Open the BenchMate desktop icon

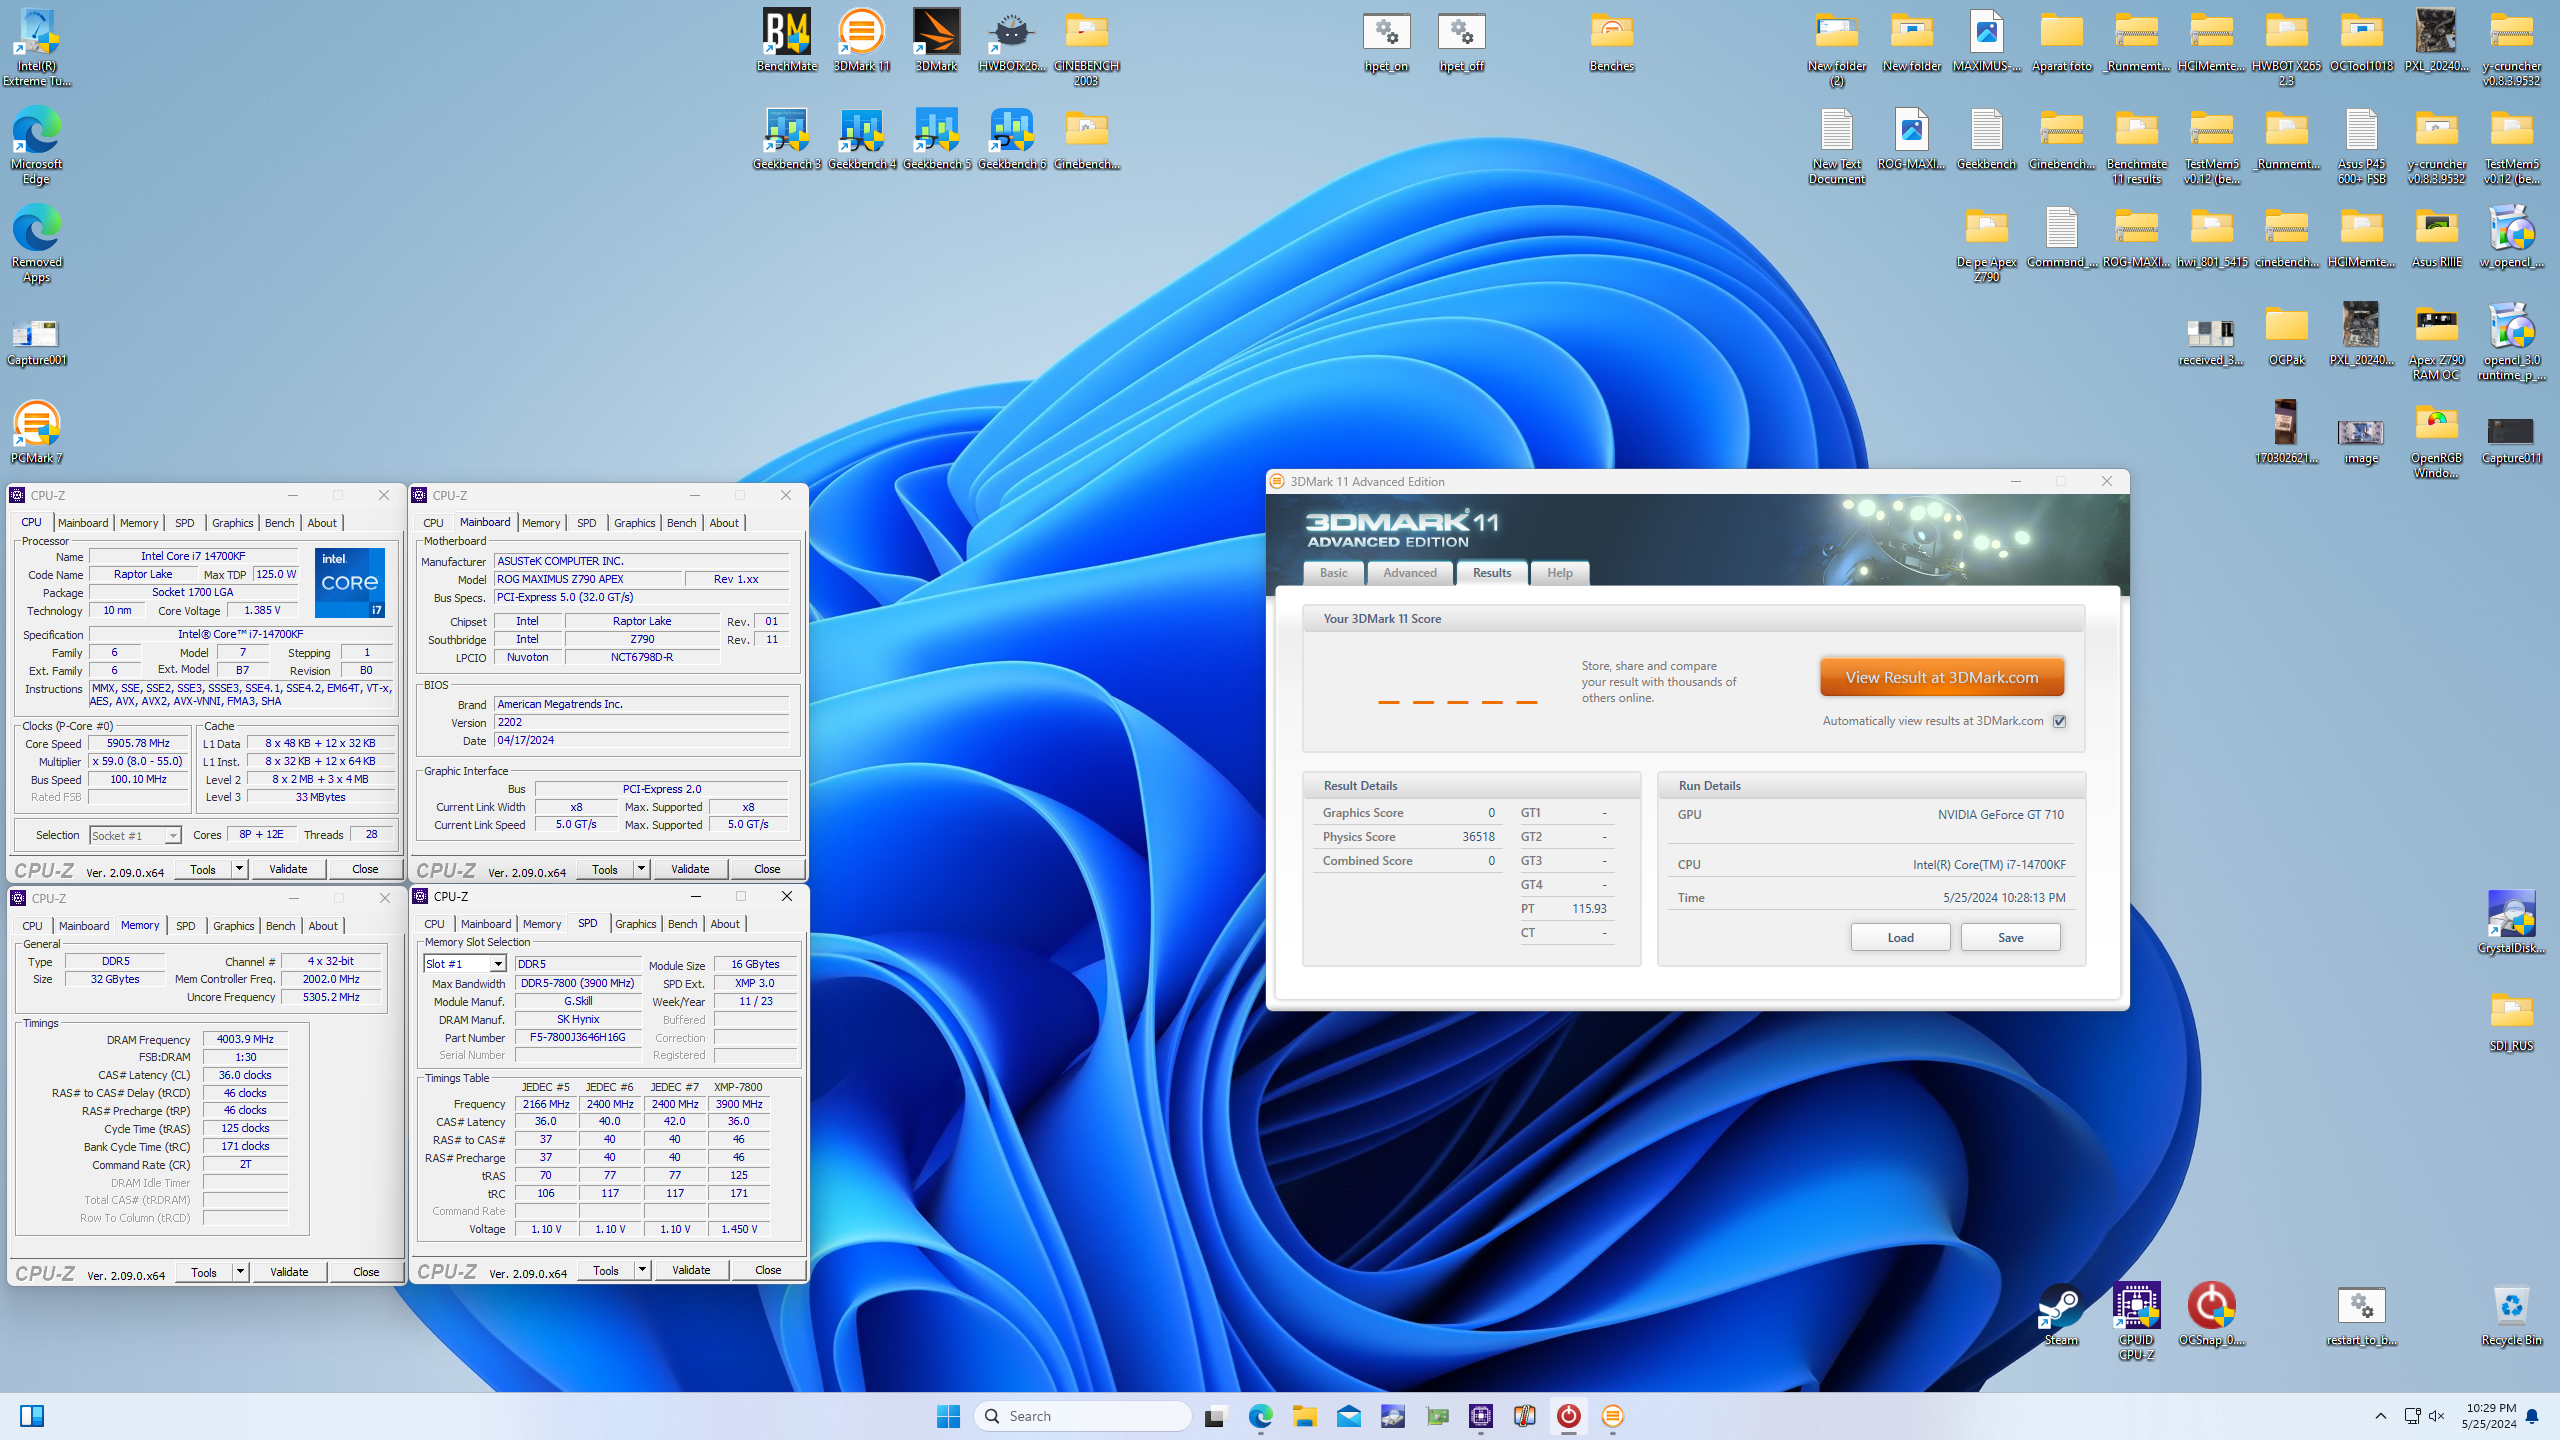pyautogui.click(x=786, y=40)
